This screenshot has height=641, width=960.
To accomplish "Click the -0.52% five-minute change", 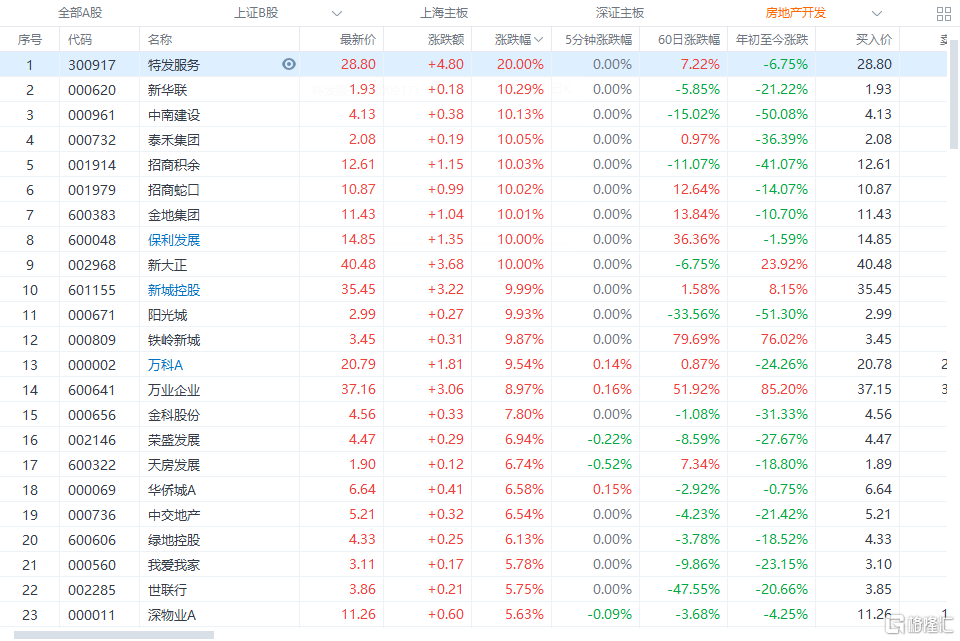I will point(609,465).
